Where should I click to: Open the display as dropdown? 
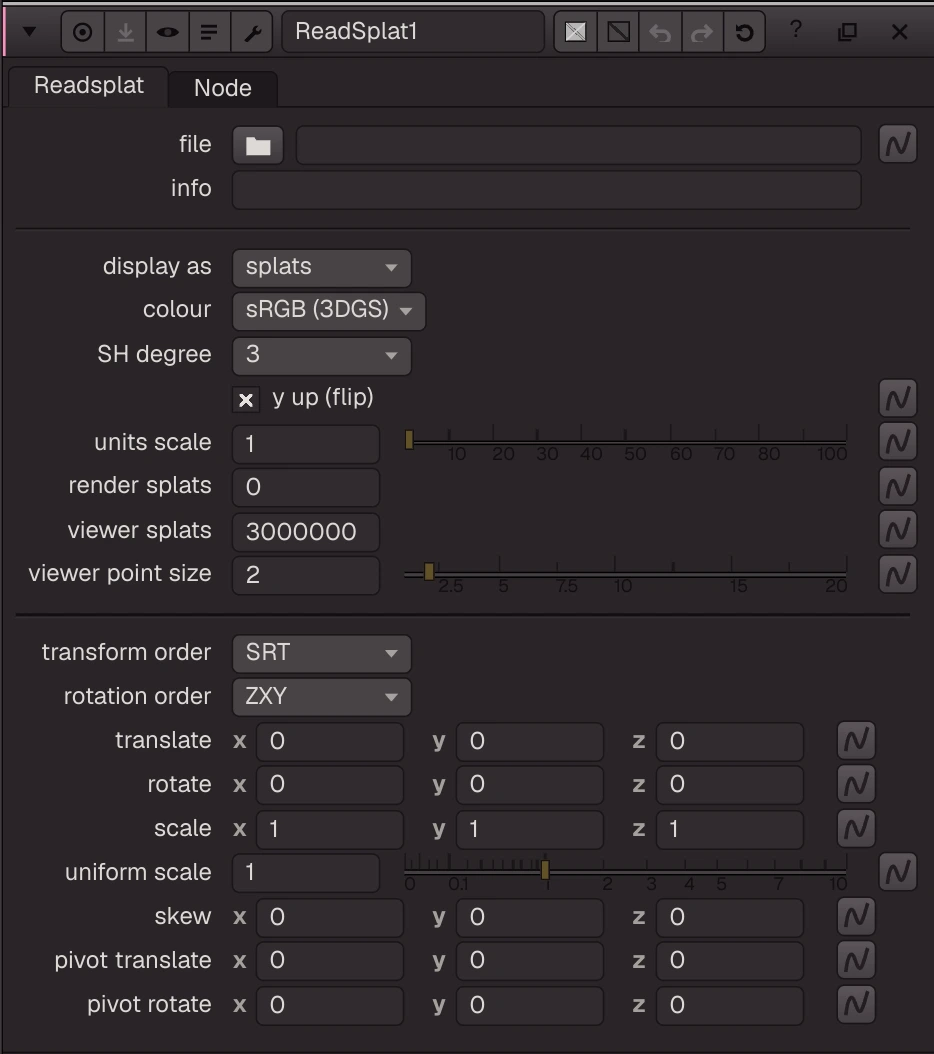321,268
